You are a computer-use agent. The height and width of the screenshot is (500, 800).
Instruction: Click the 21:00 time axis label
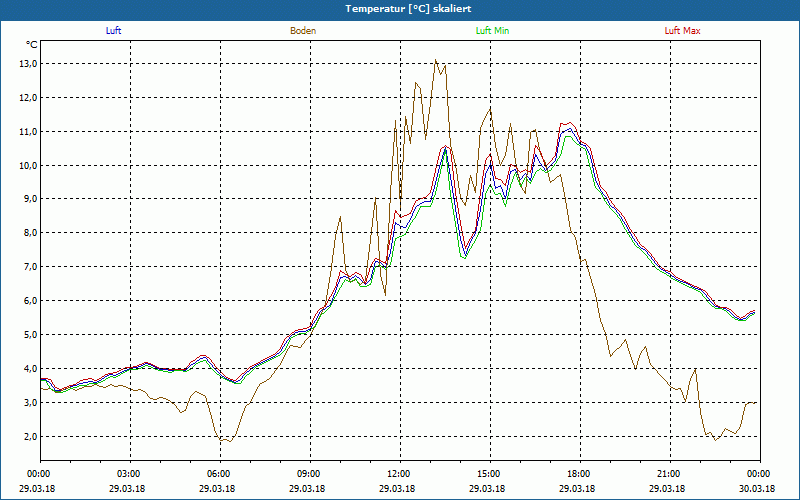(670, 474)
